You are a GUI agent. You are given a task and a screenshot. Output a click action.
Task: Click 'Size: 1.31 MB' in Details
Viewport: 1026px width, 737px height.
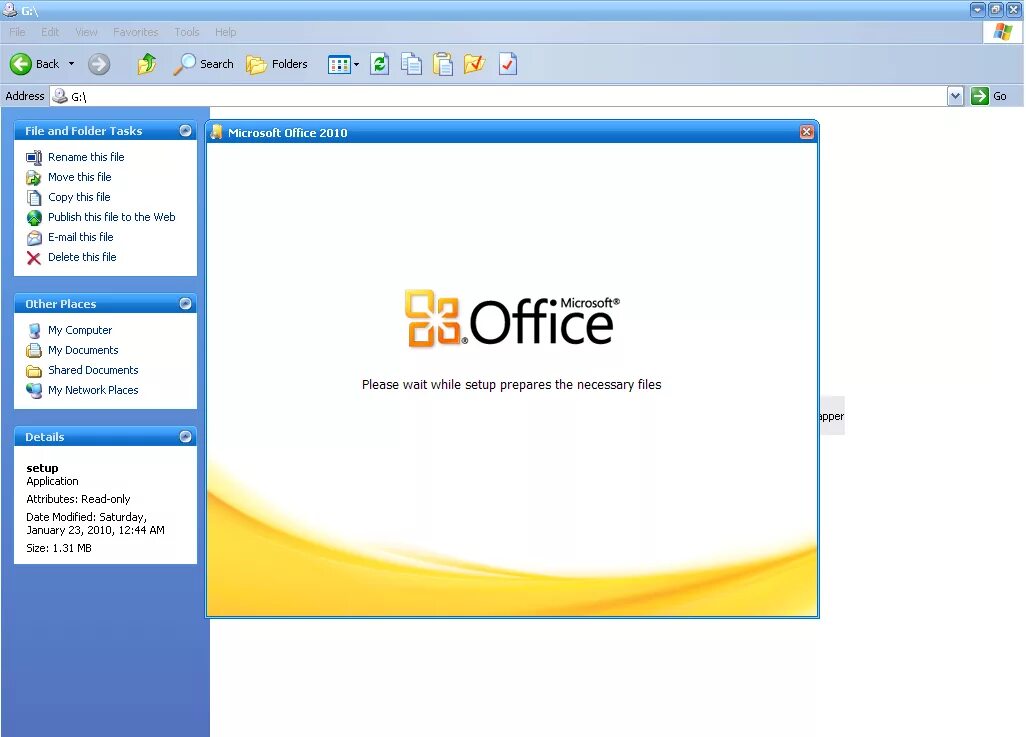tap(59, 548)
